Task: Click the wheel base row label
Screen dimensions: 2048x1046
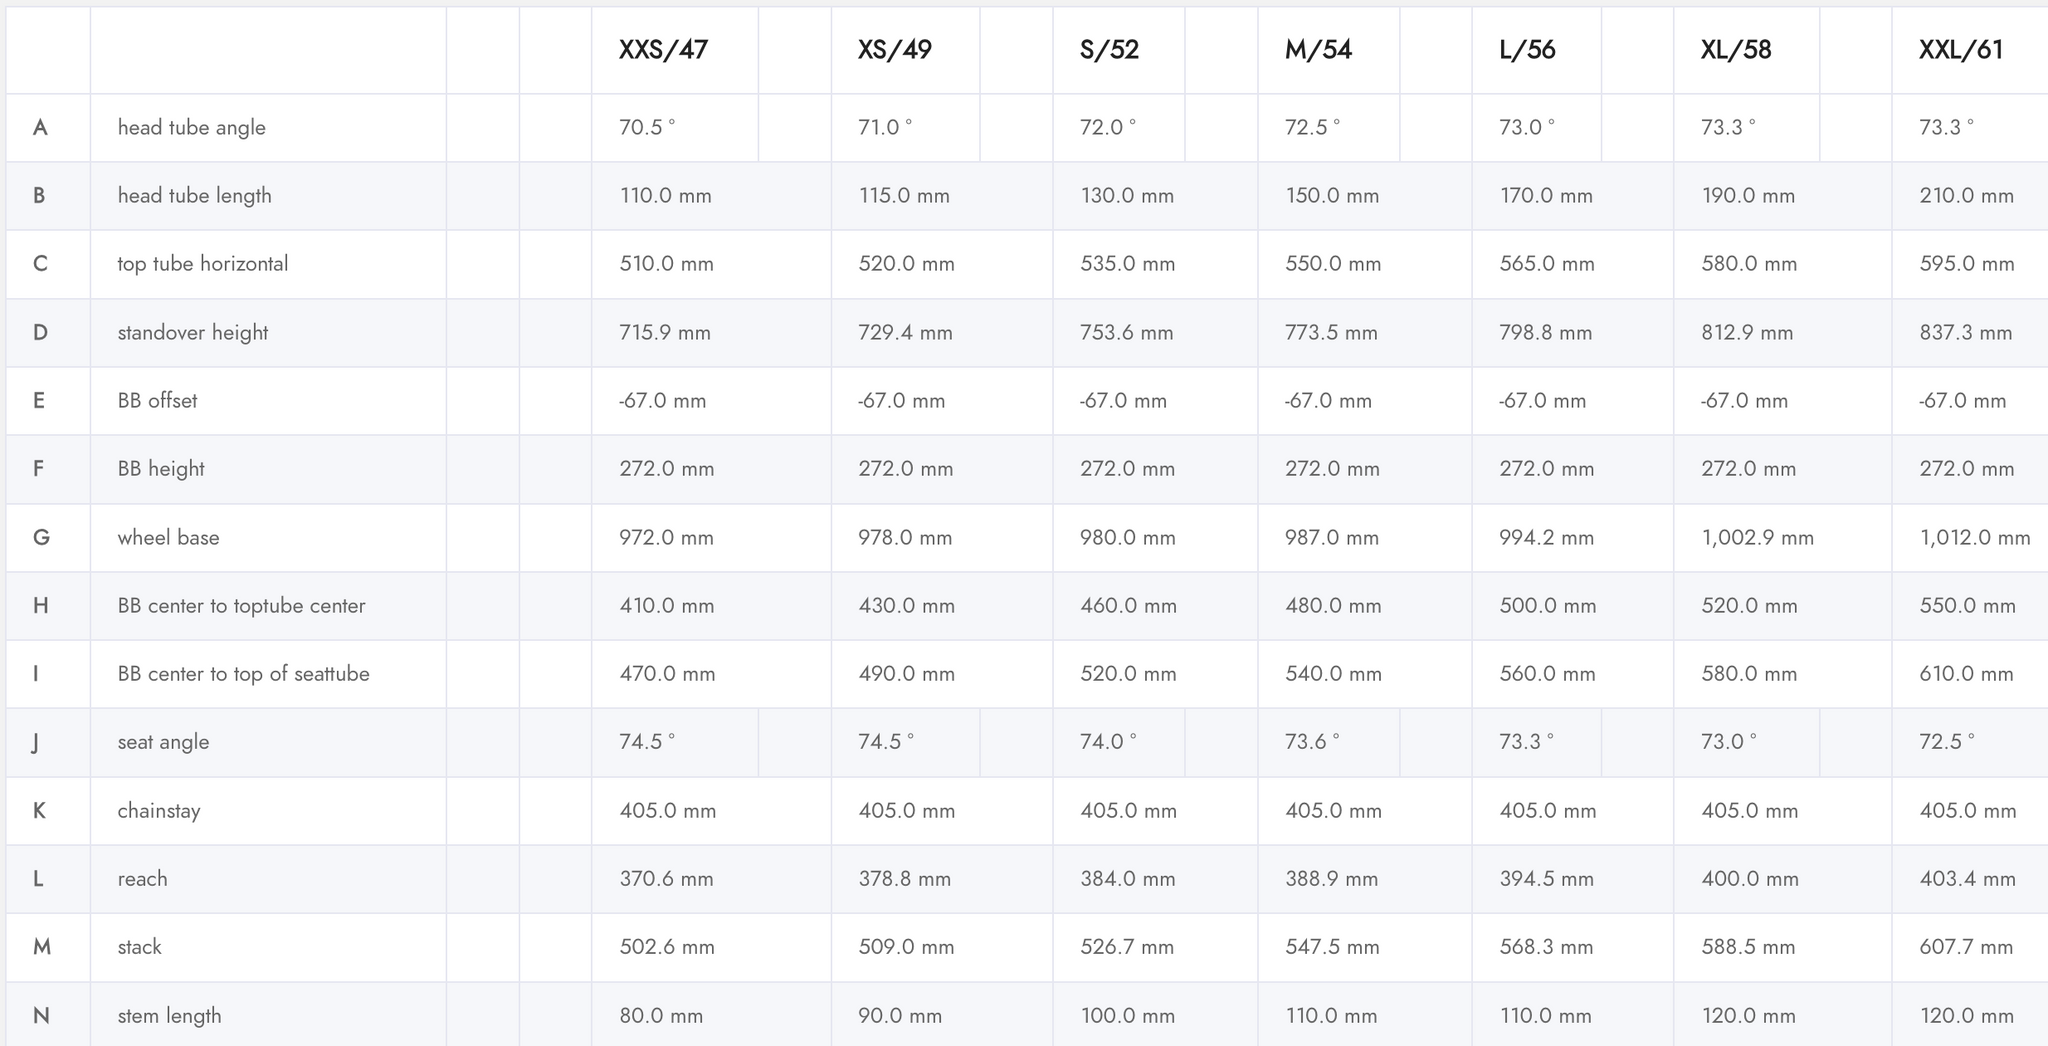Action: click(x=168, y=538)
